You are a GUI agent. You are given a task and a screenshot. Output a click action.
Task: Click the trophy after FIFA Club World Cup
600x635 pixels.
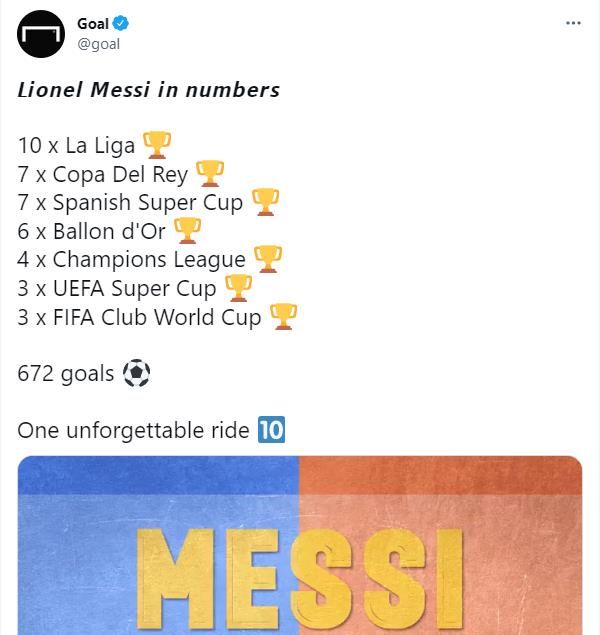[283, 317]
